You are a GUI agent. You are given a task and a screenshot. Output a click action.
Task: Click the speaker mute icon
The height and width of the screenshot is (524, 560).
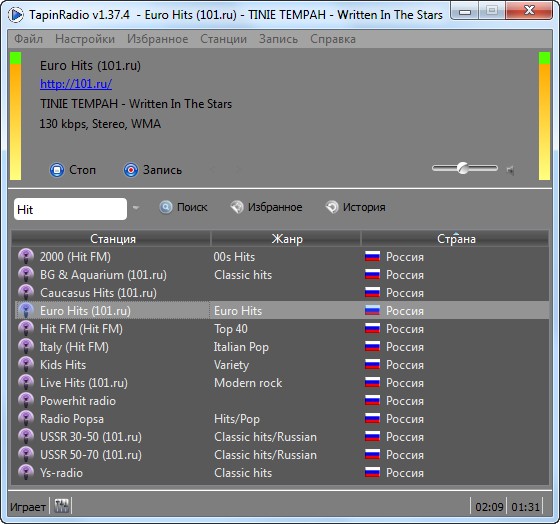click(x=511, y=170)
